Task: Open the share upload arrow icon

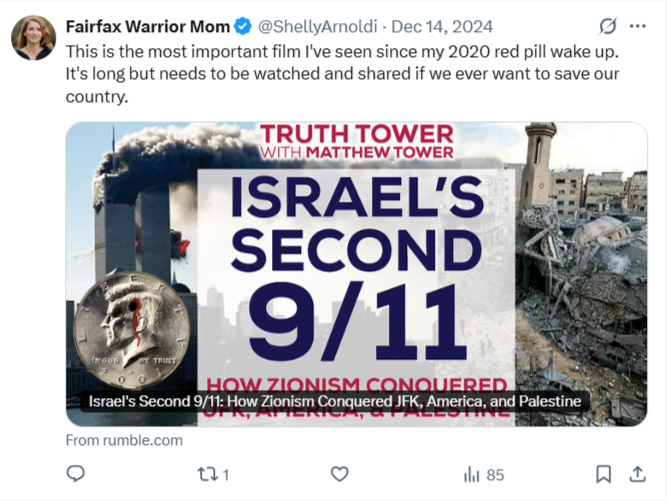Action: tap(637, 474)
